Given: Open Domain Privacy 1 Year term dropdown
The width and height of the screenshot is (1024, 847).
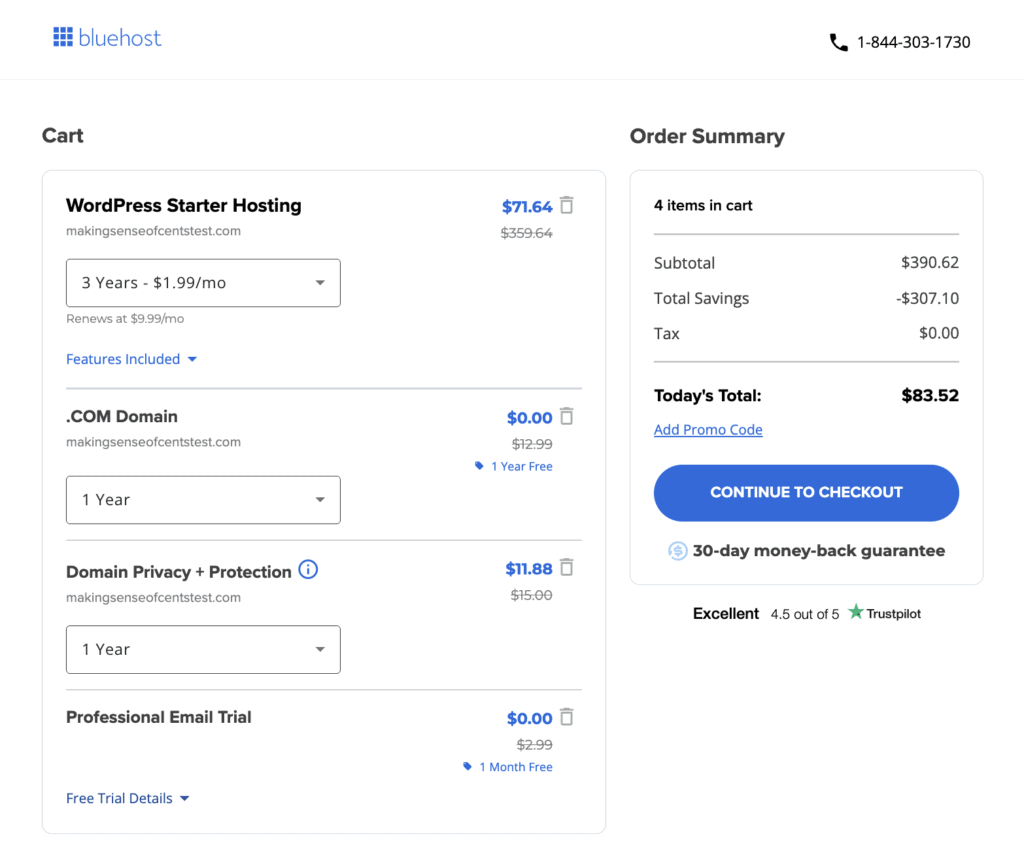Looking at the screenshot, I should [203, 650].
